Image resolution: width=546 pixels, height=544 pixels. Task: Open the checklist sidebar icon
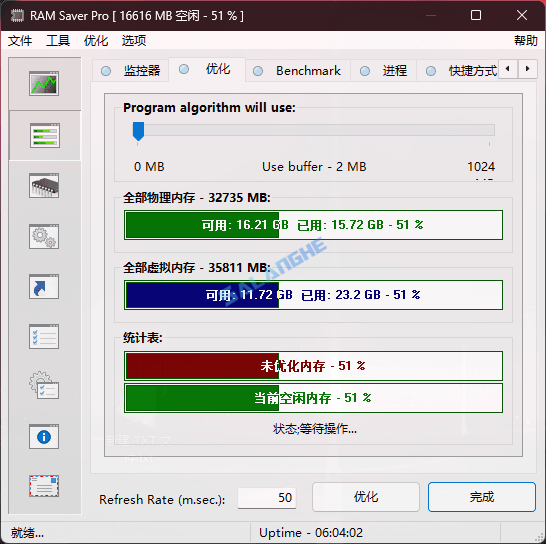(44, 337)
